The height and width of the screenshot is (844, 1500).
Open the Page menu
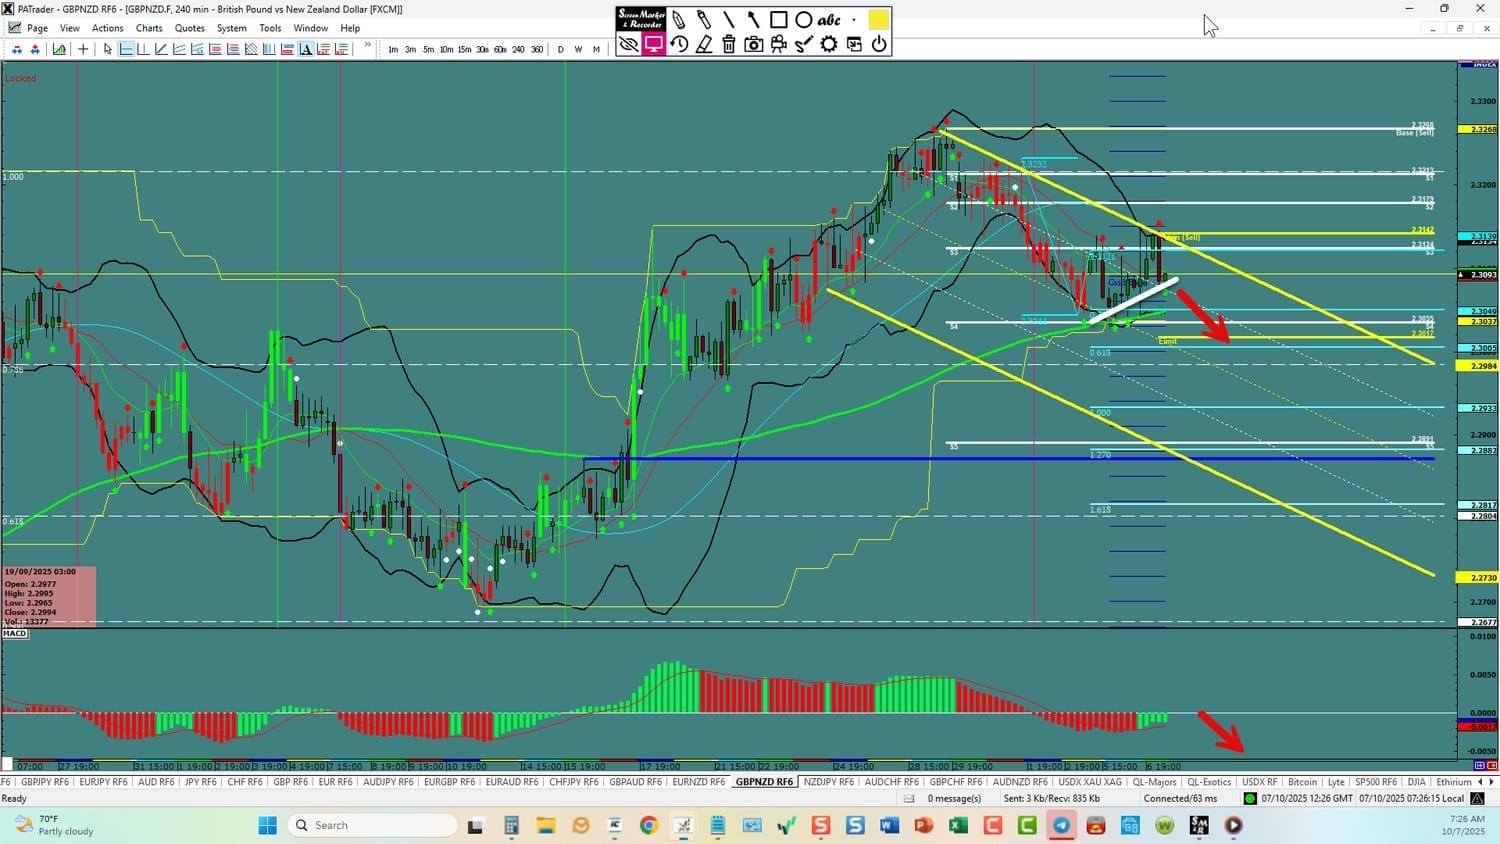[38, 28]
